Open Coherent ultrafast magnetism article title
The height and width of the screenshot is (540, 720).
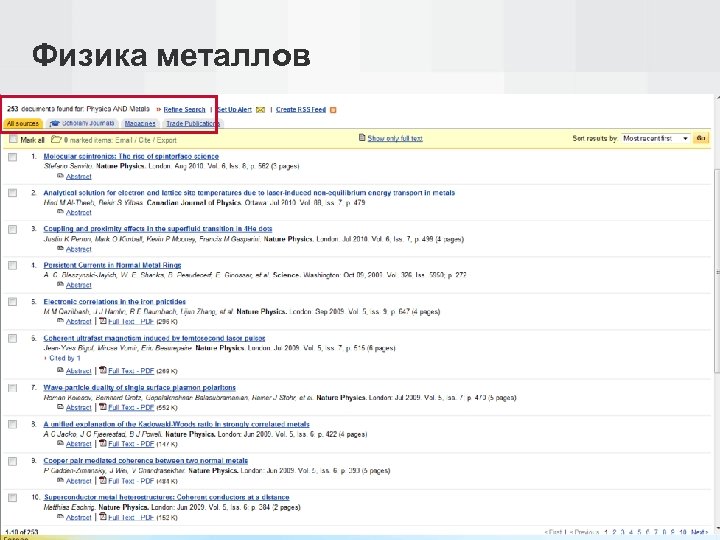154,338
